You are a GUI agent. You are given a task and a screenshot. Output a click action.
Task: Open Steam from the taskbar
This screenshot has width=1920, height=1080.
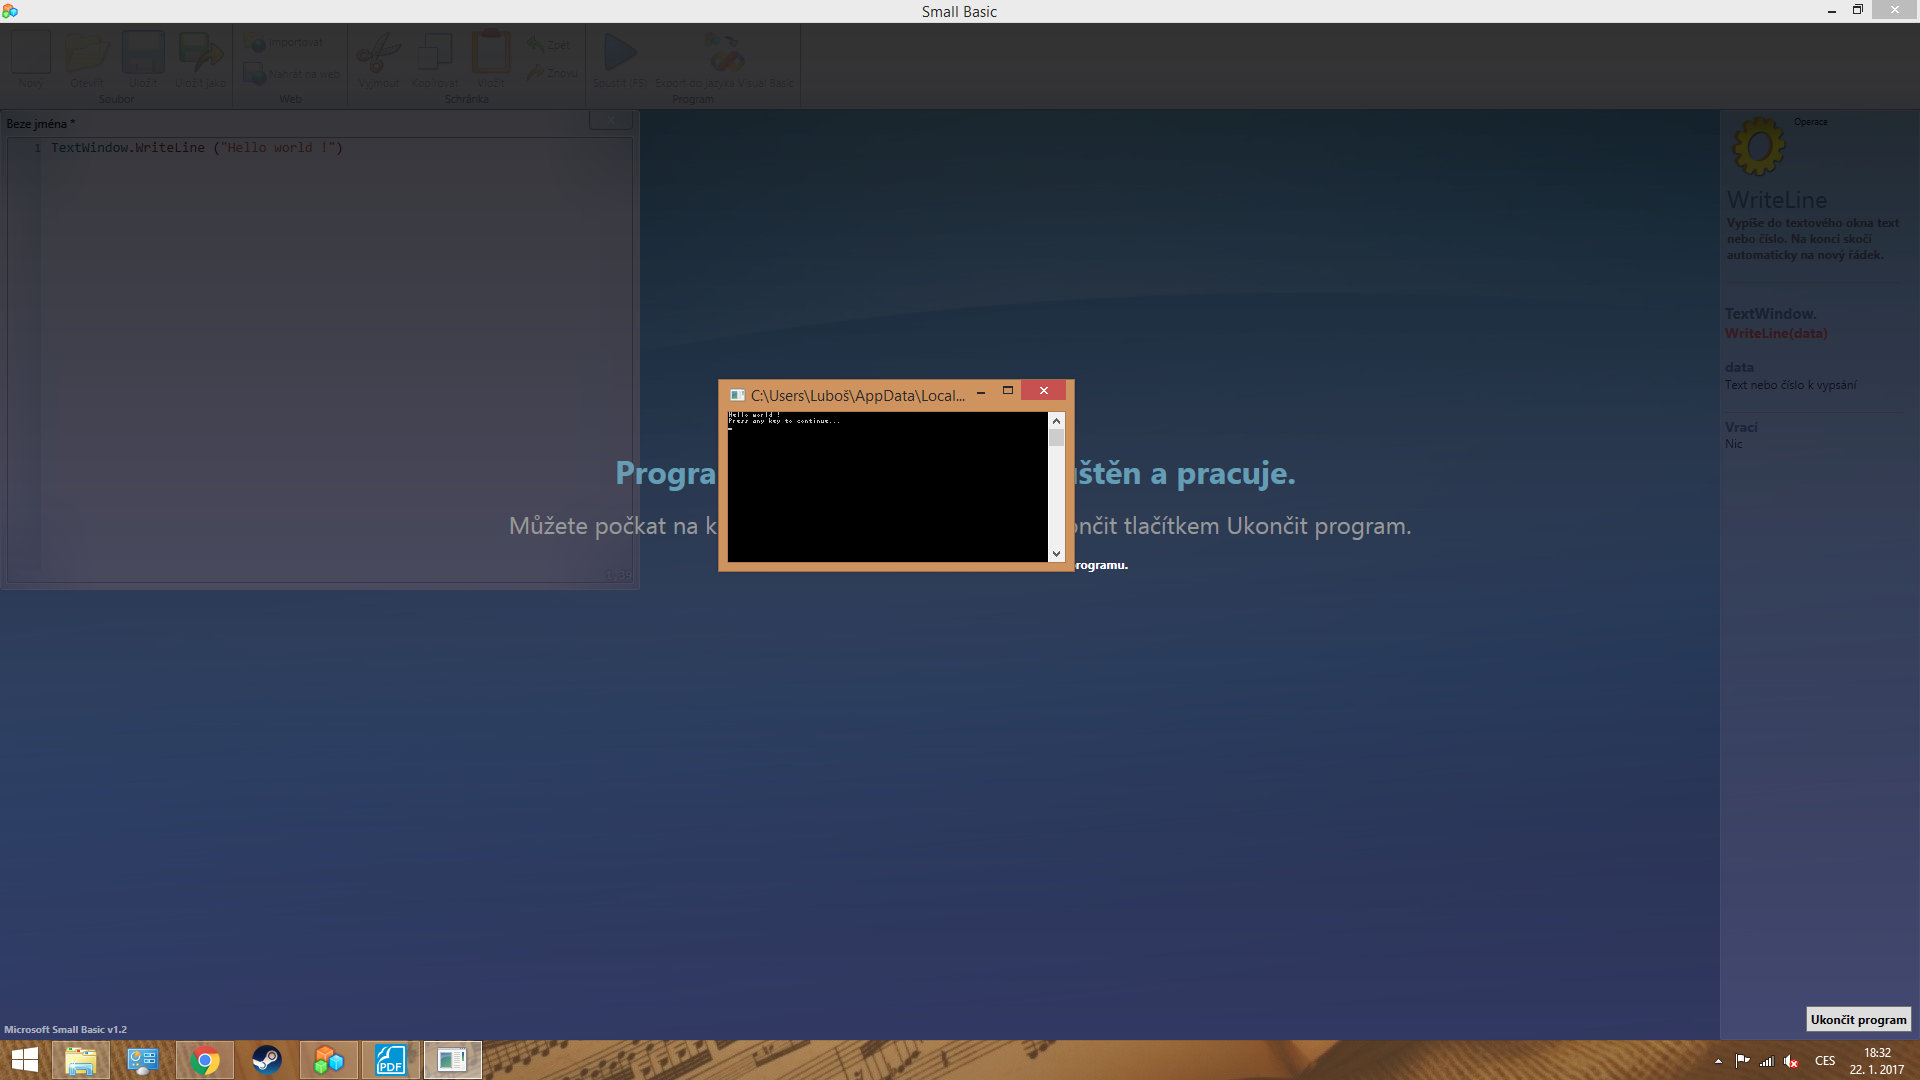(x=267, y=1060)
